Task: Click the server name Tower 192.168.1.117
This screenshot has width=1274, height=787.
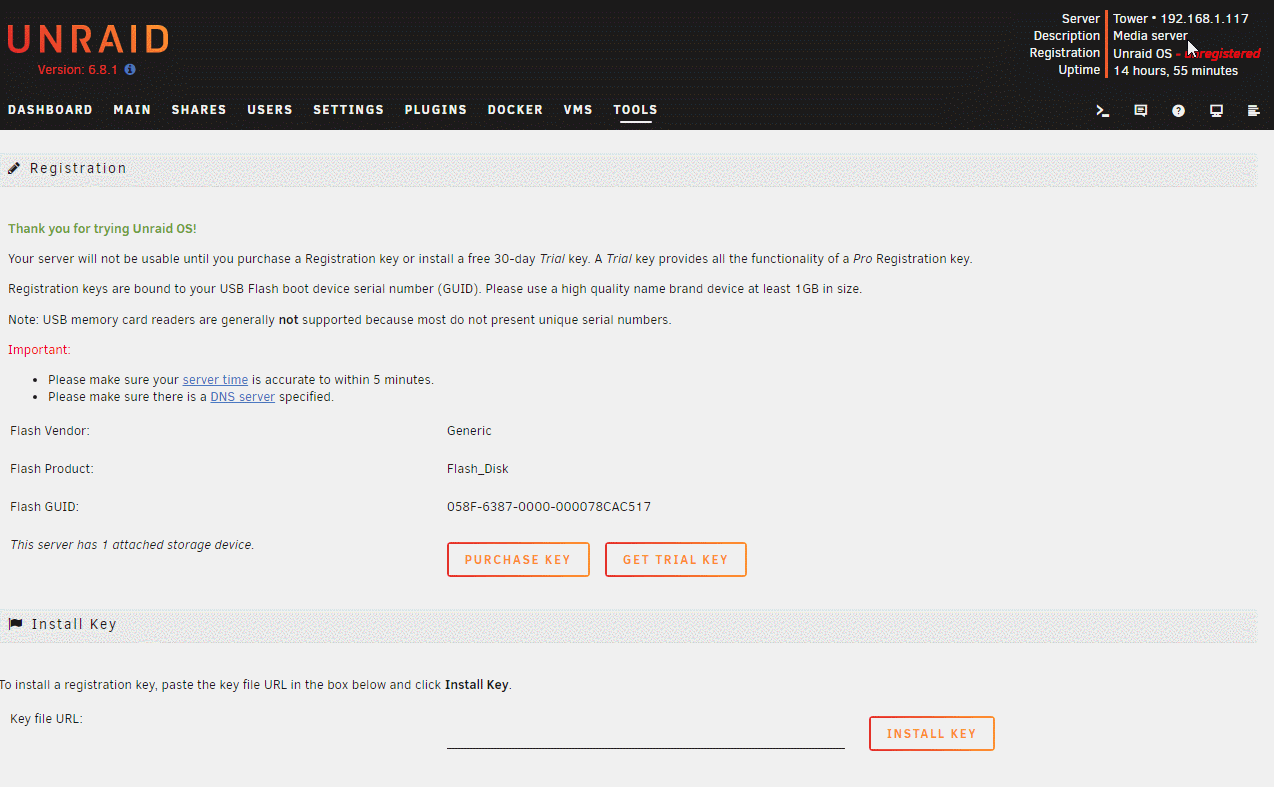Action: click(x=1181, y=19)
